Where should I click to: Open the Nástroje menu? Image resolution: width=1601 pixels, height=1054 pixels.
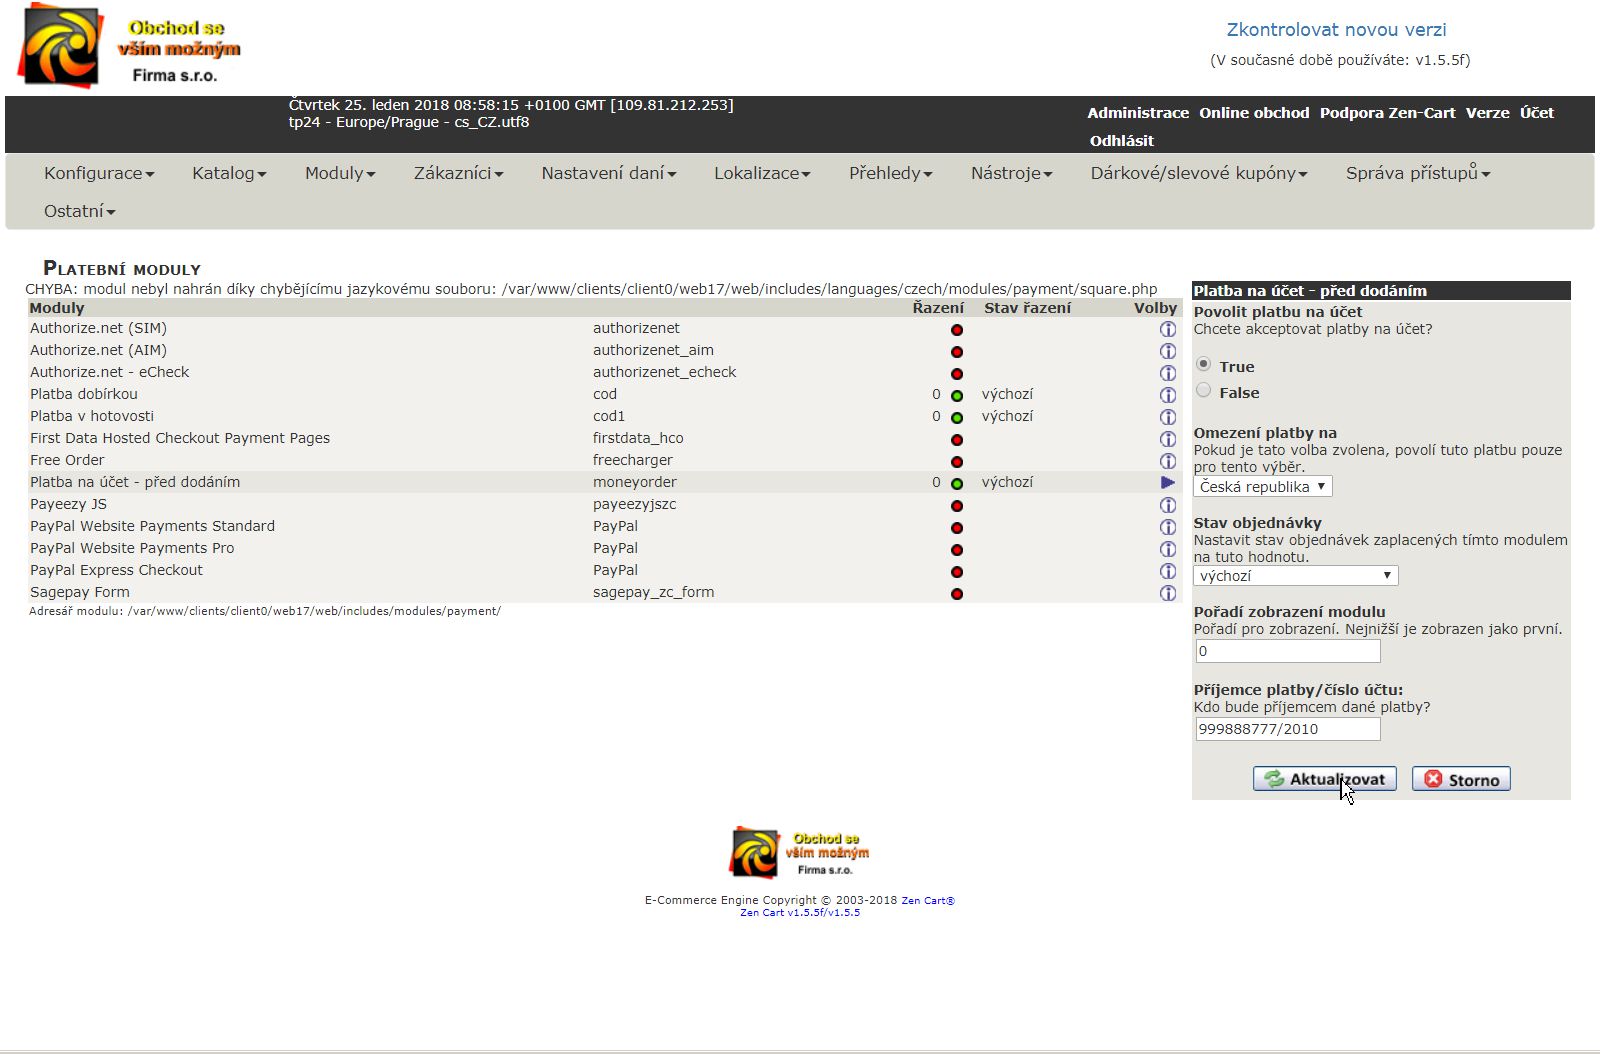click(1011, 173)
